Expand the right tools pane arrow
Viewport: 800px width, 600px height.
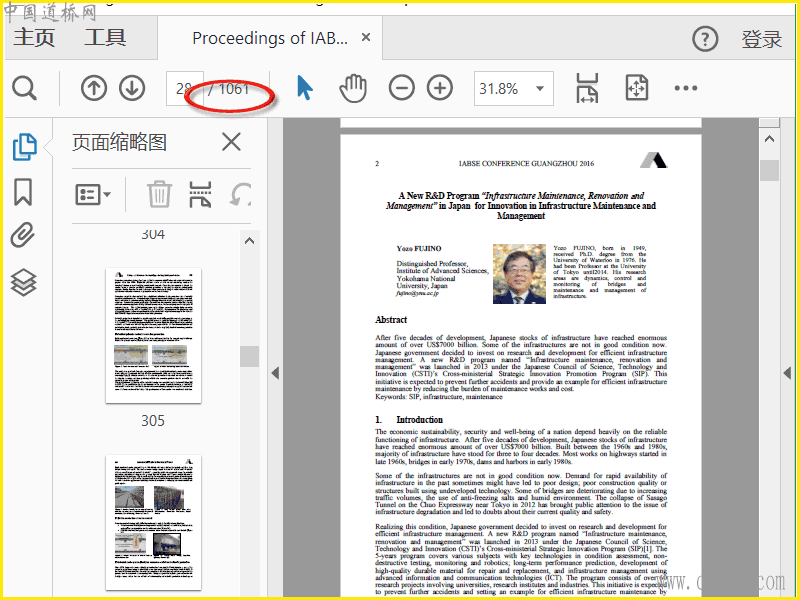[x=787, y=373]
